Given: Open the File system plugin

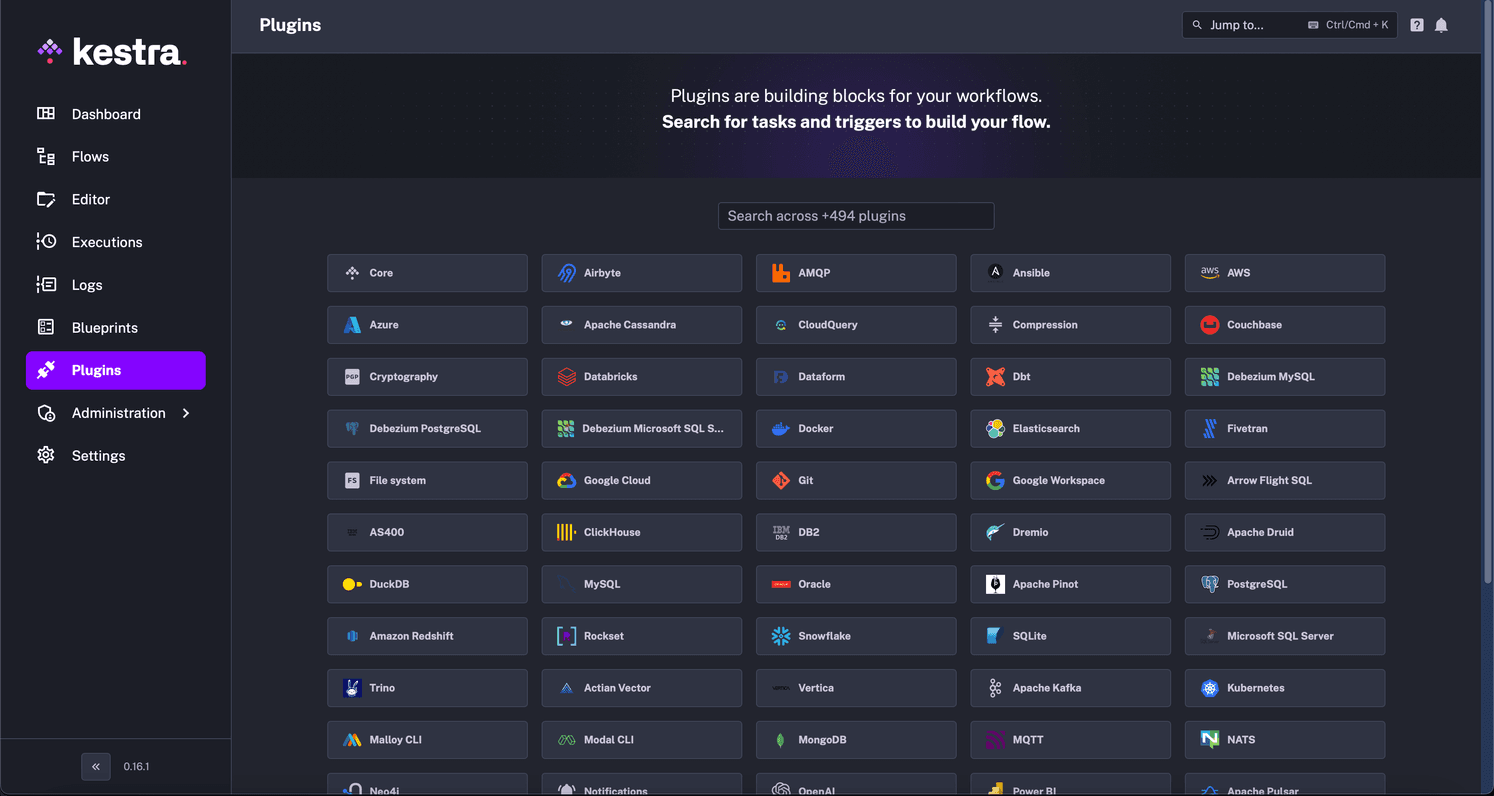Looking at the screenshot, I should (x=427, y=481).
